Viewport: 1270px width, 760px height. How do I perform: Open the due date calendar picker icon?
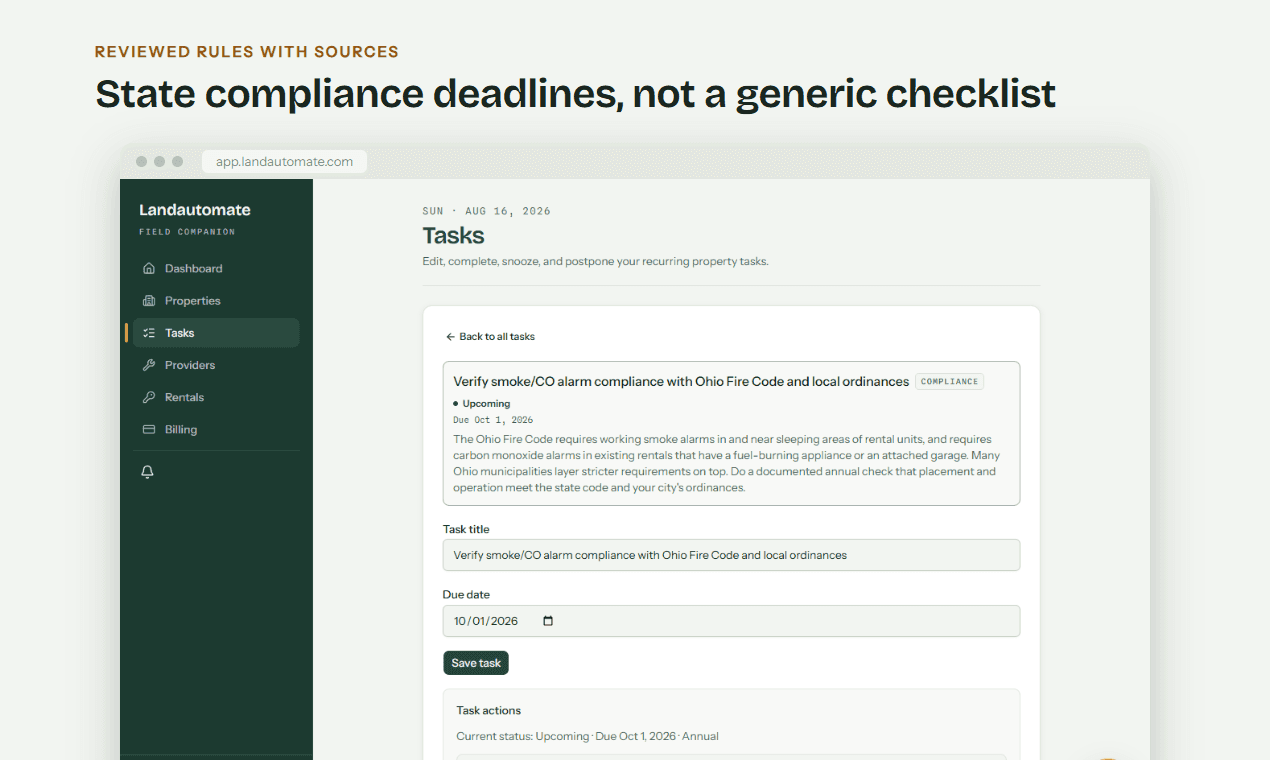pyautogui.click(x=548, y=621)
